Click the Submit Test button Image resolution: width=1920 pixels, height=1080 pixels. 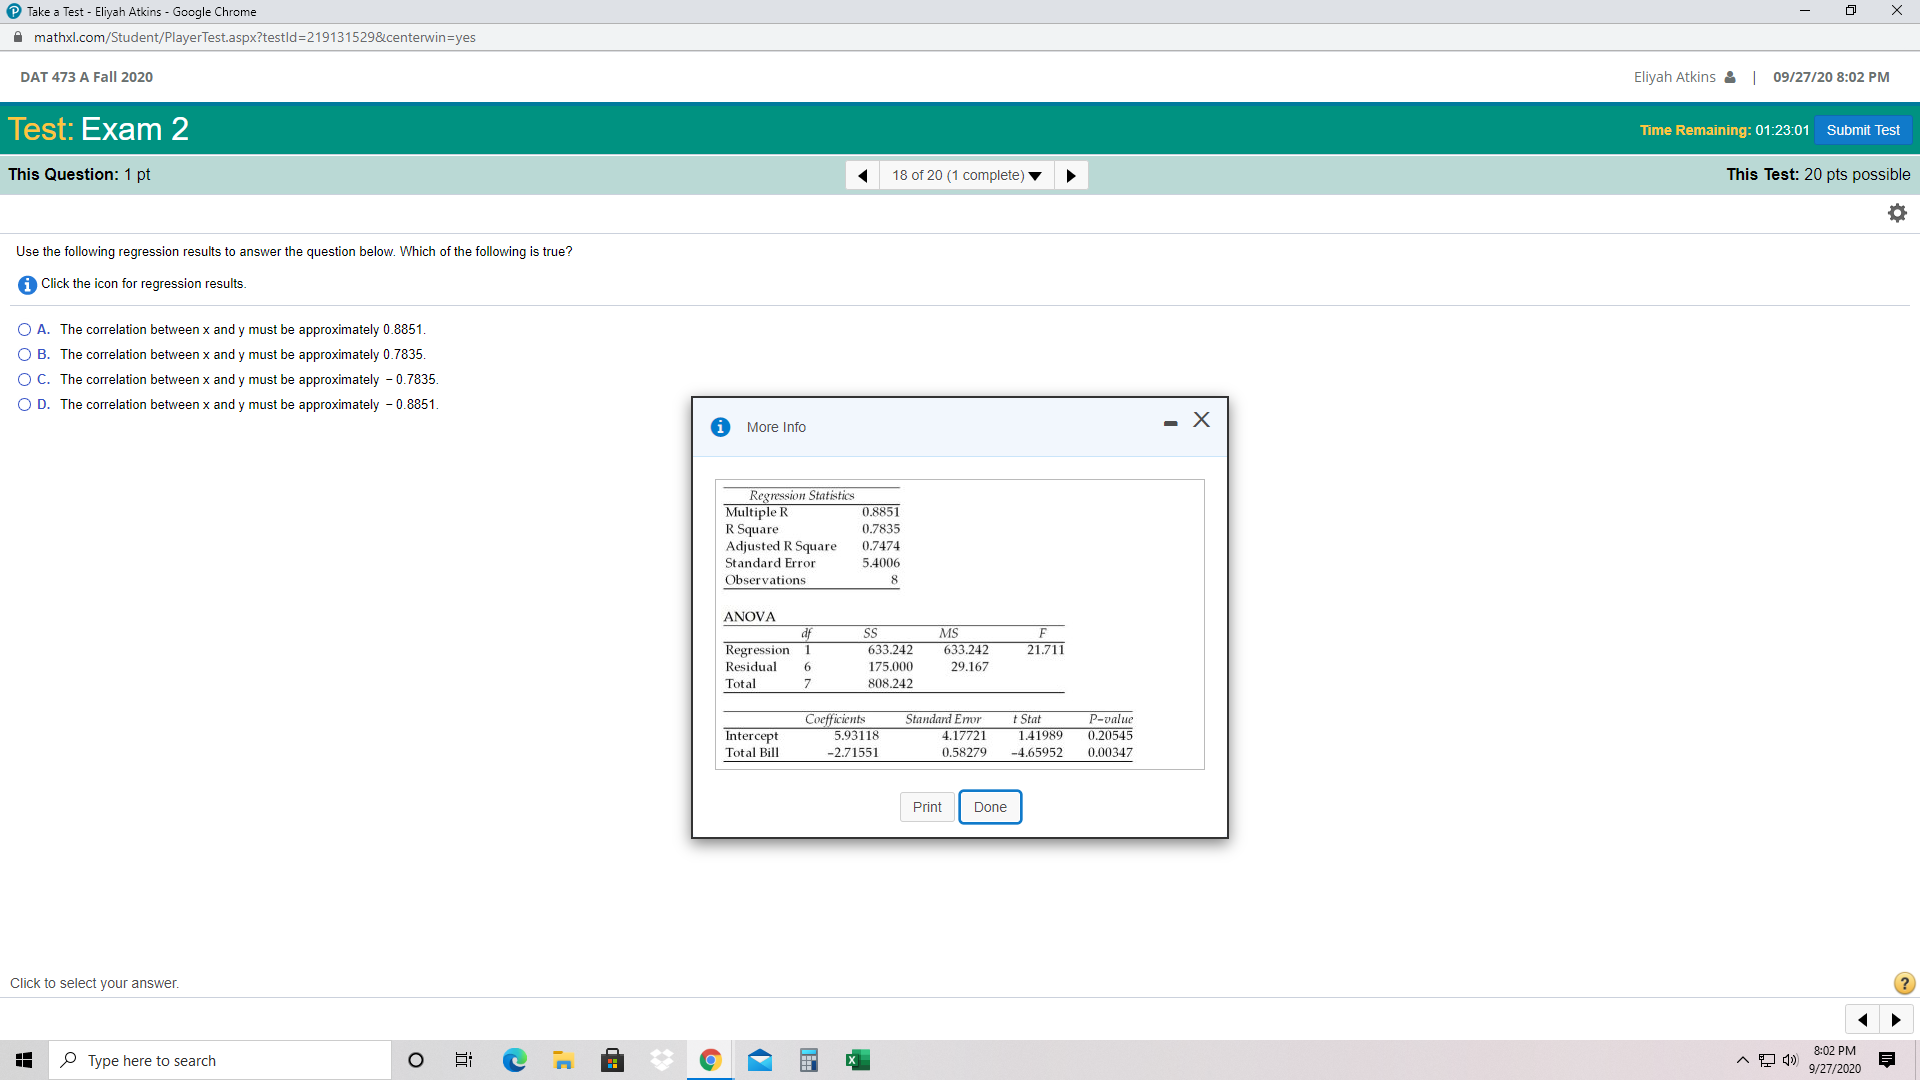1862,130
